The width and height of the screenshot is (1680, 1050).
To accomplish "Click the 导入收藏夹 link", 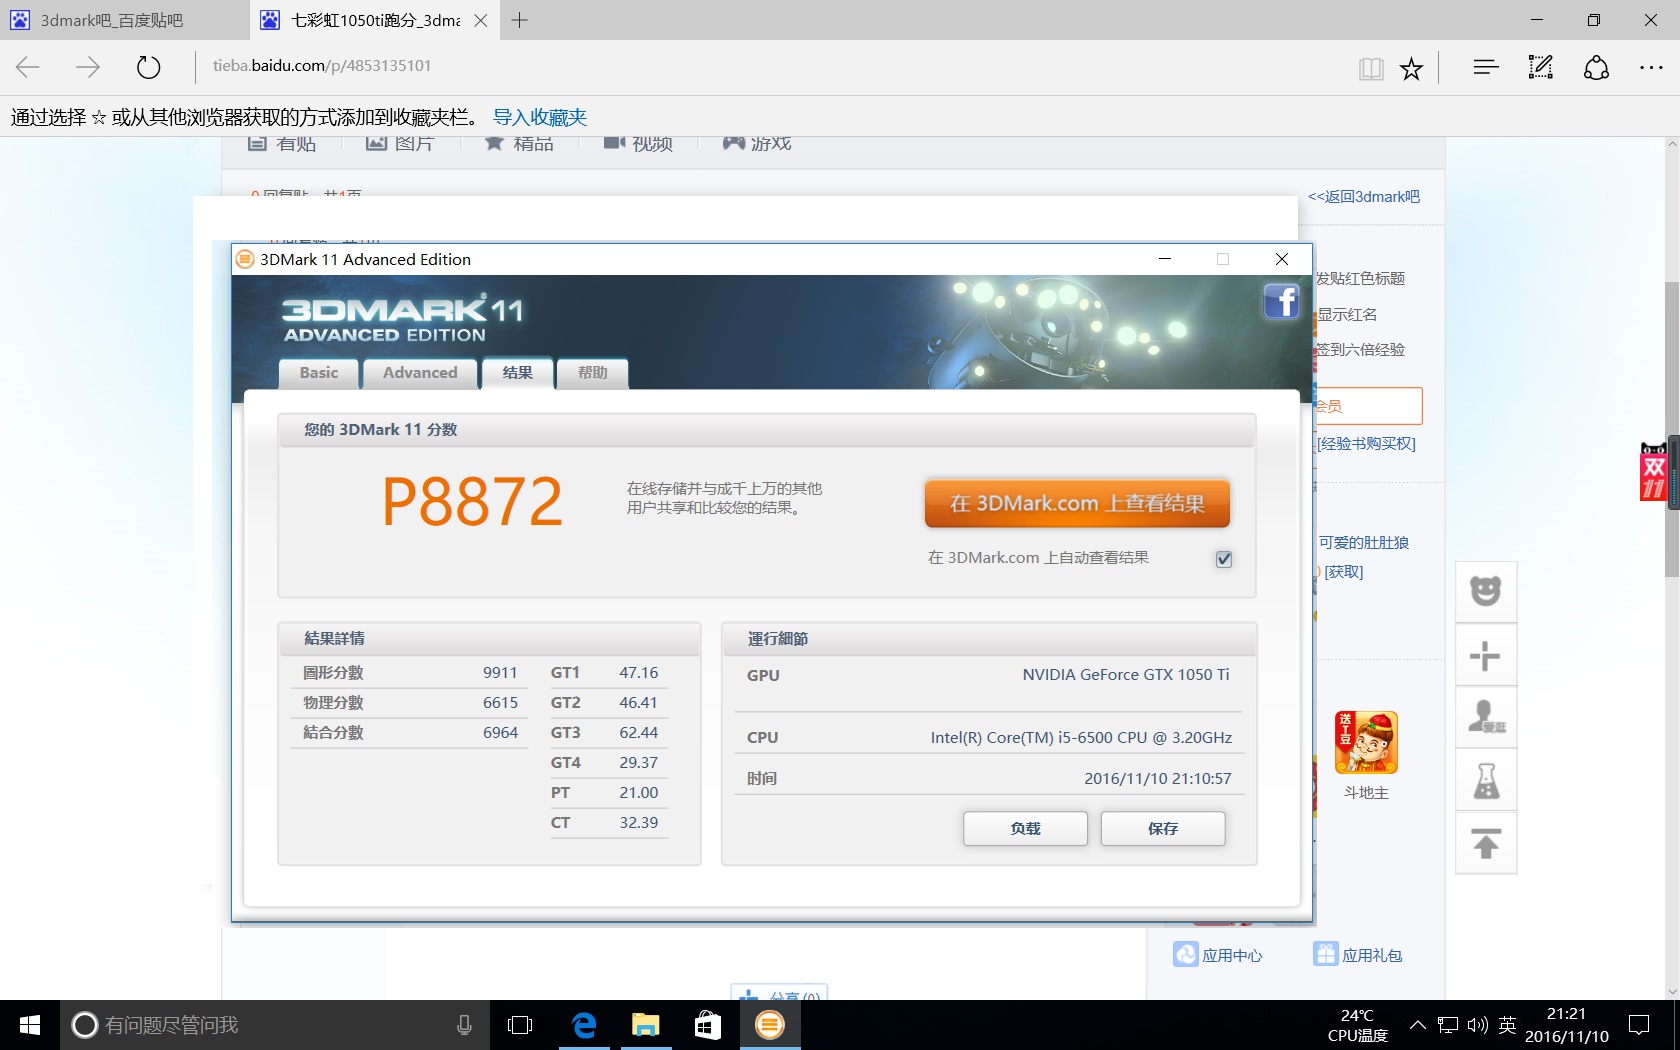I will click(x=540, y=118).
